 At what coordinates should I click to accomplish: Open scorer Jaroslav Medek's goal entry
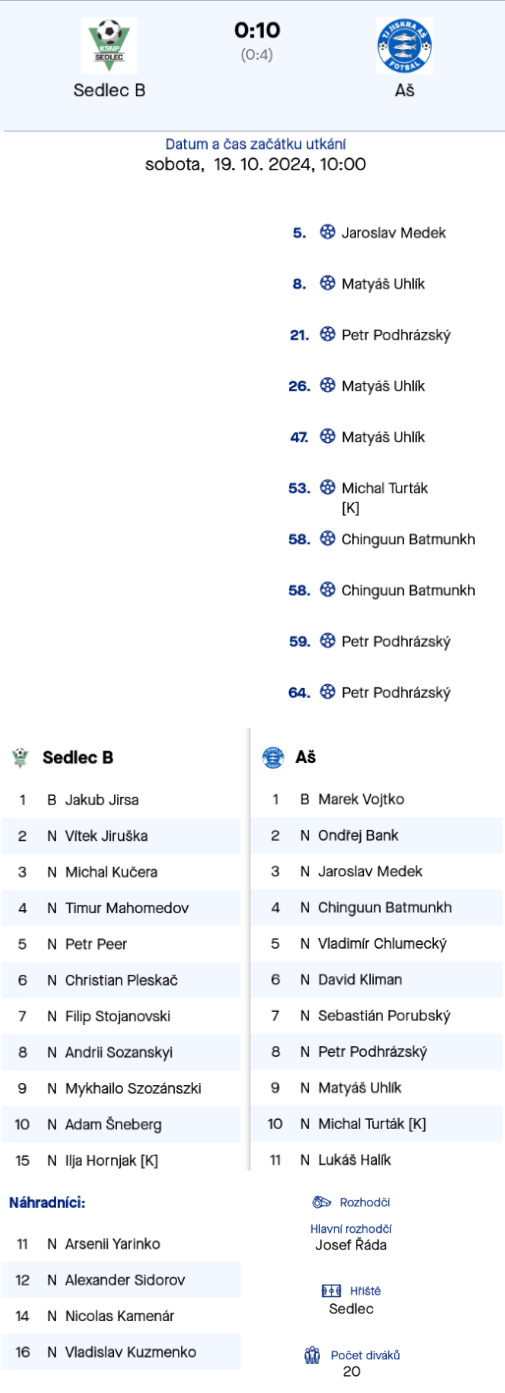pyautogui.click(x=394, y=232)
